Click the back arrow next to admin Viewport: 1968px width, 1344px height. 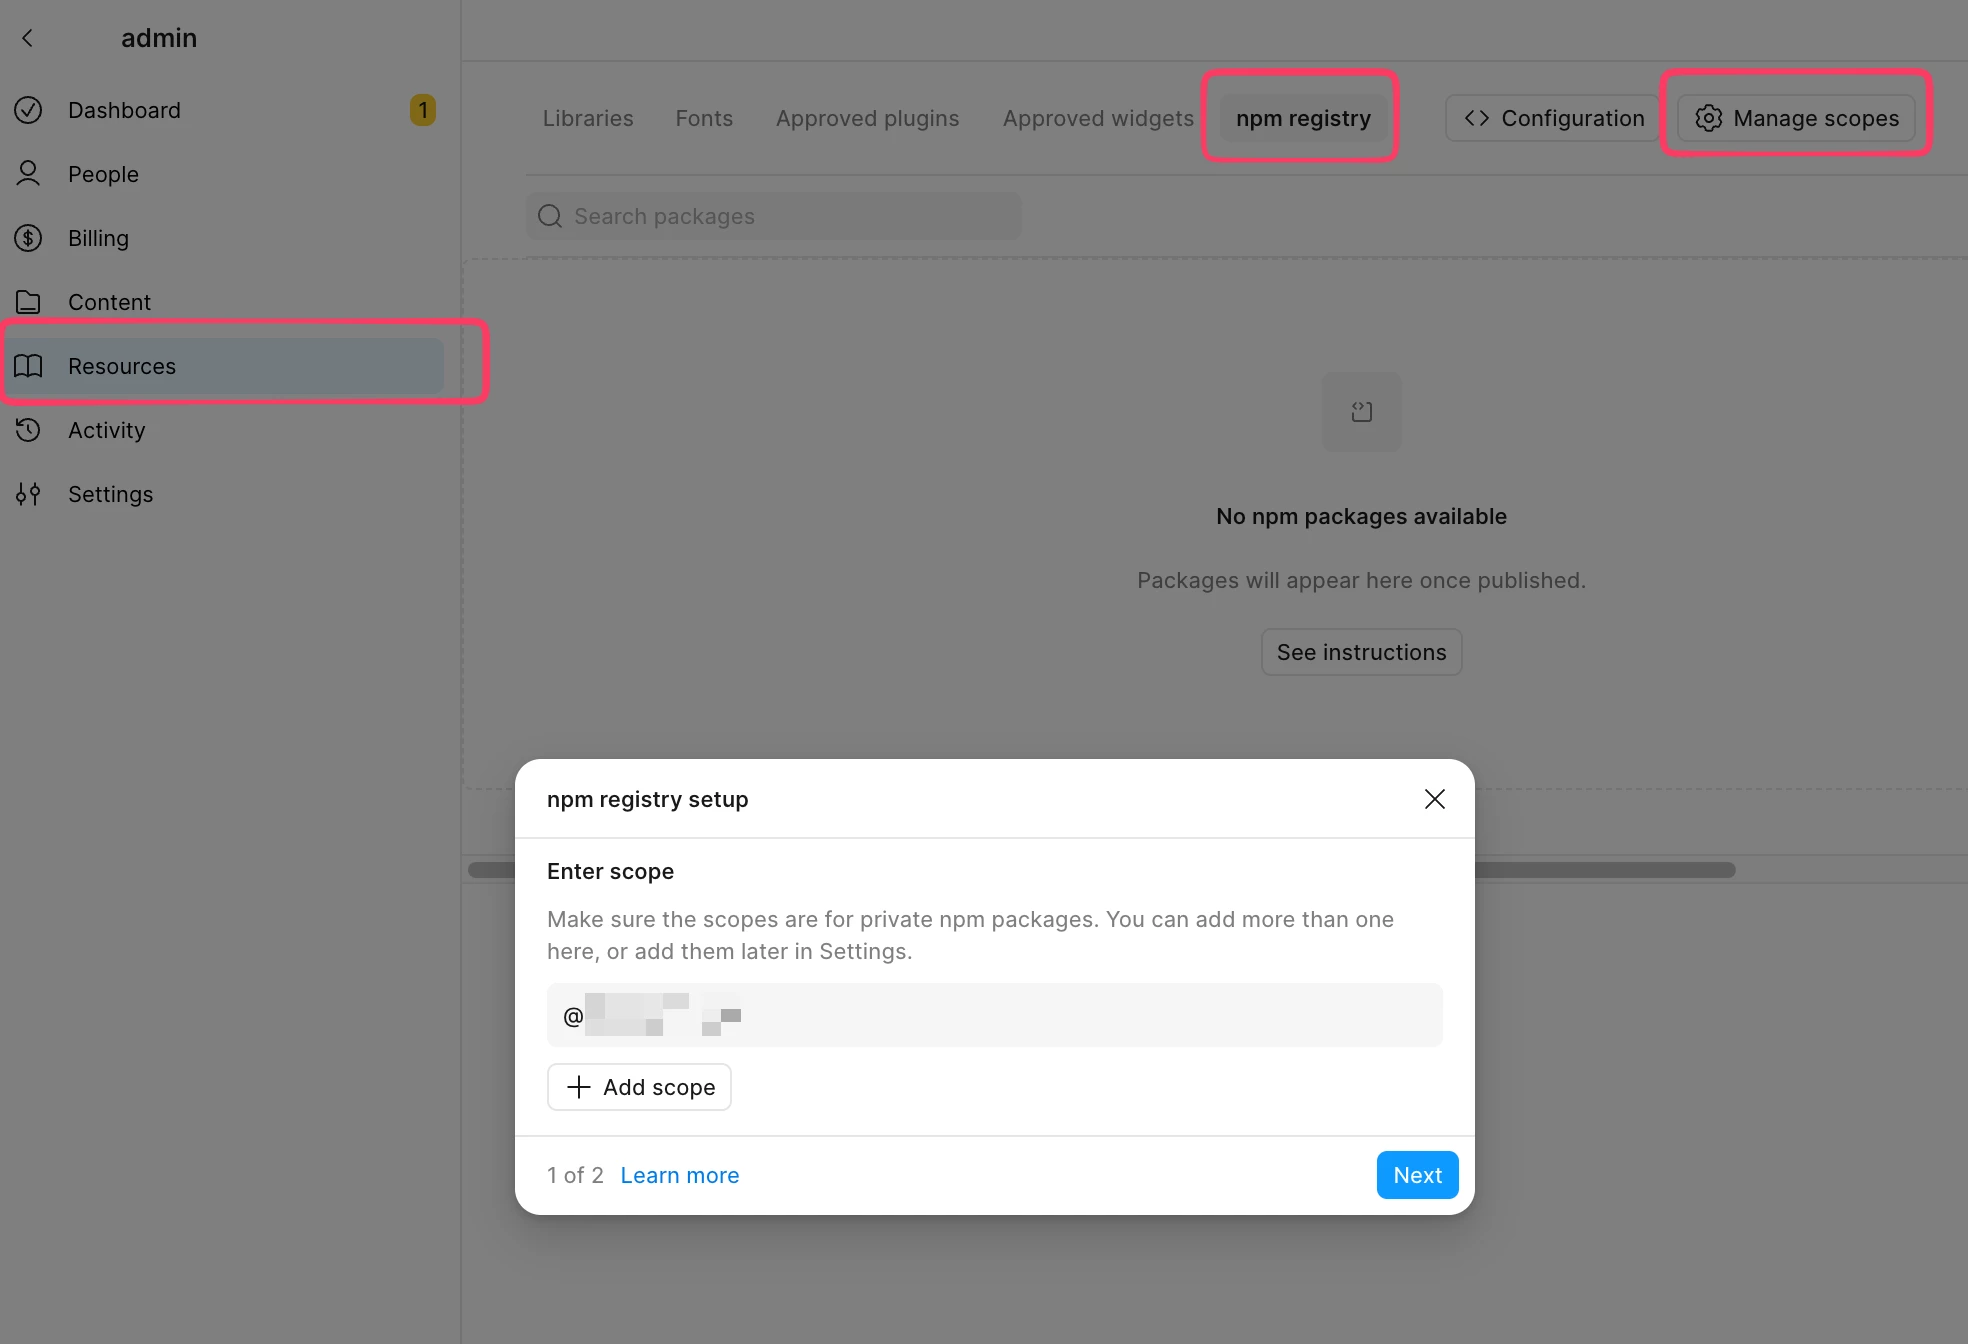[x=27, y=38]
